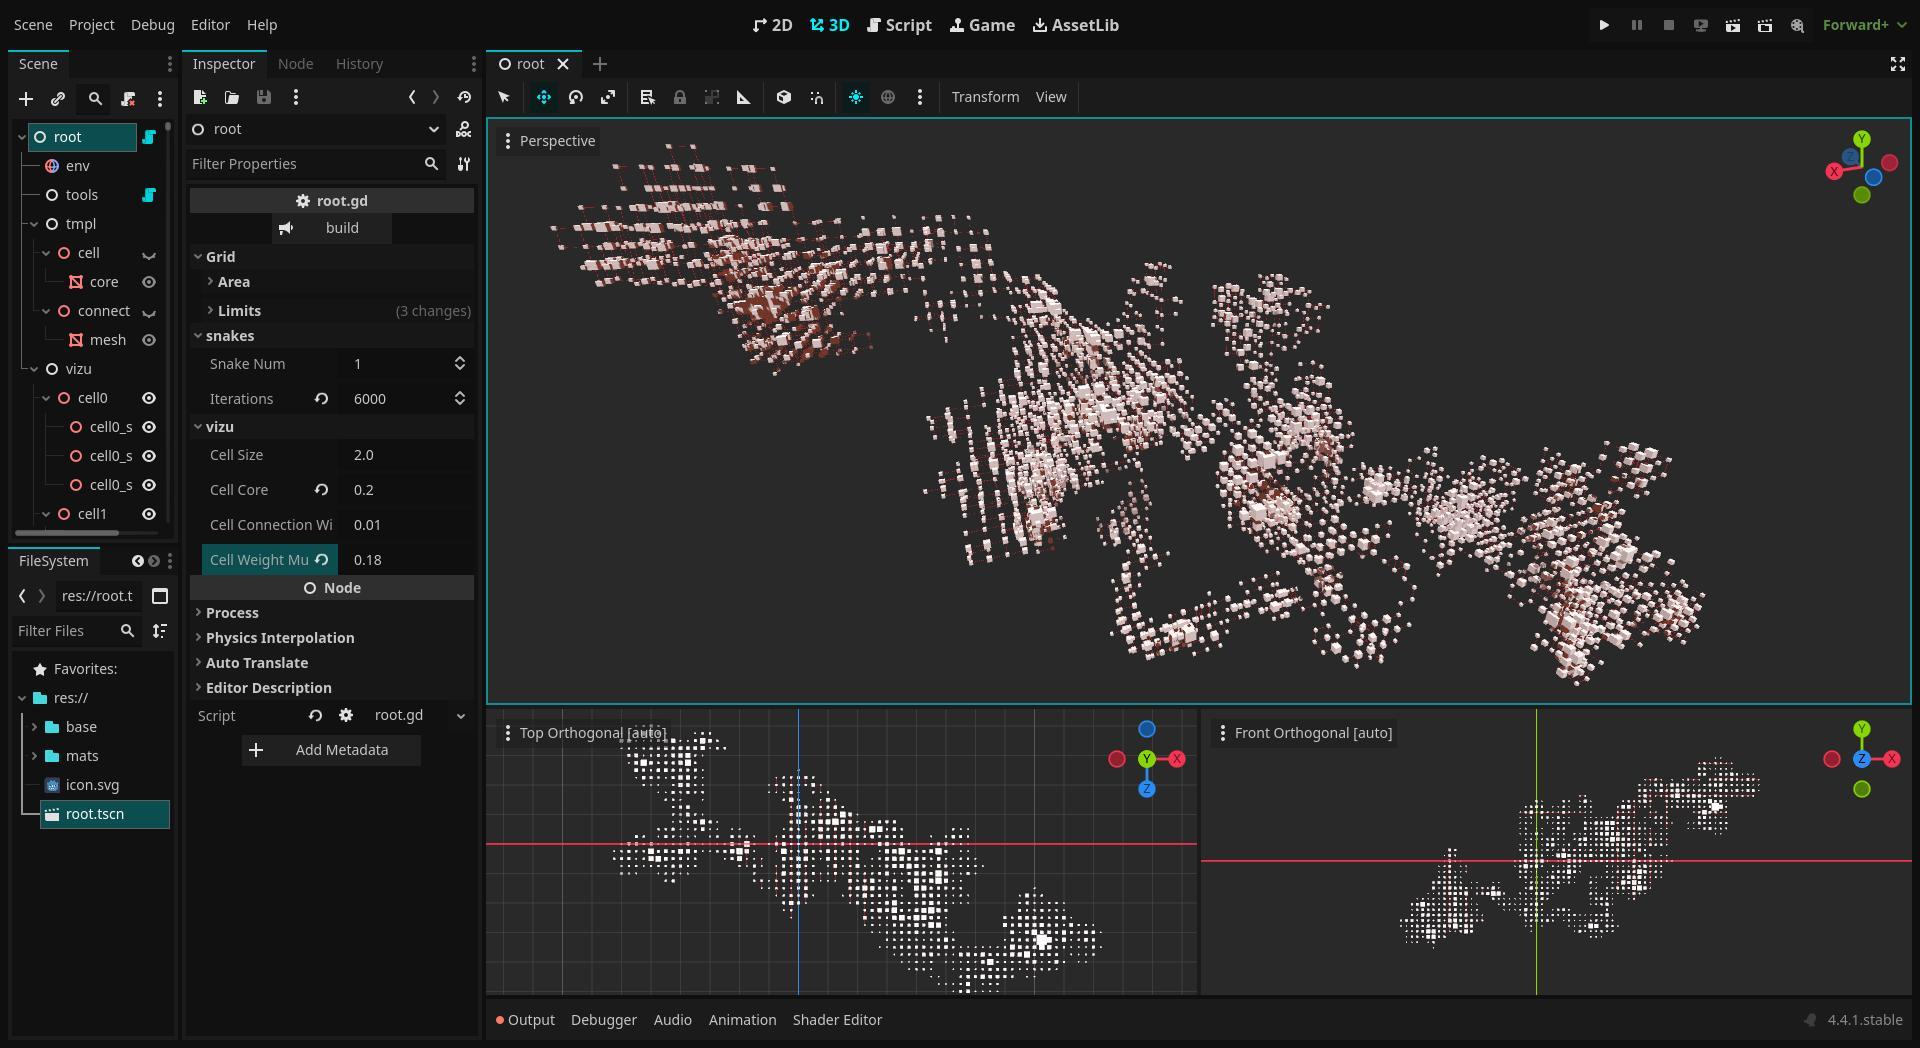Click the Add Metadata button
1920x1048 pixels.
[331, 750]
